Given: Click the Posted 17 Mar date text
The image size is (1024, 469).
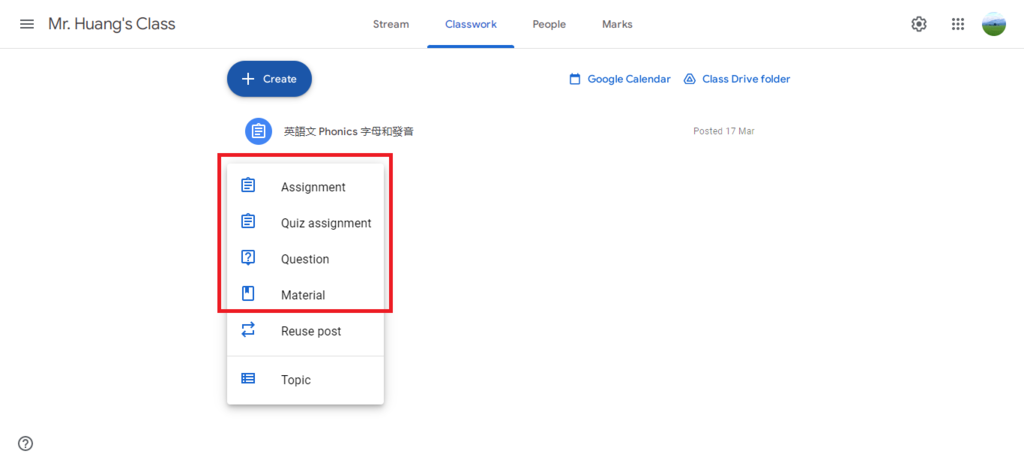Looking at the screenshot, I should click(x=724, y=131).
